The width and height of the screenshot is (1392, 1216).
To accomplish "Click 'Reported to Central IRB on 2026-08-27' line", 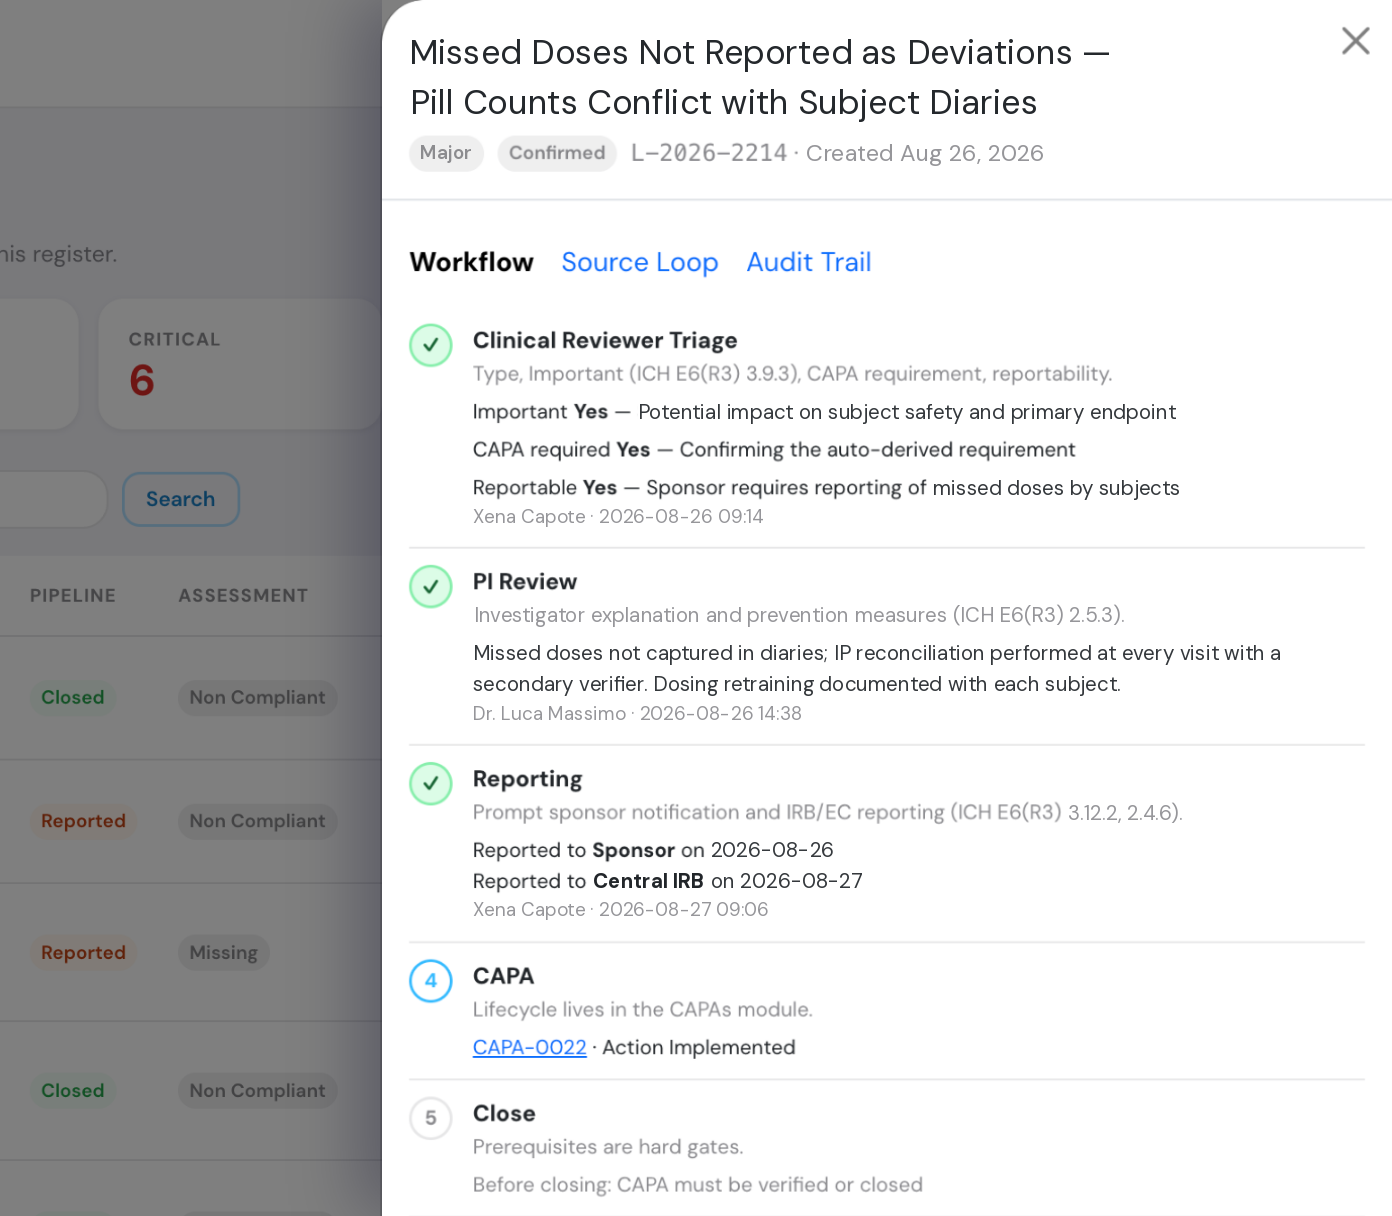I will click(668, 881).
